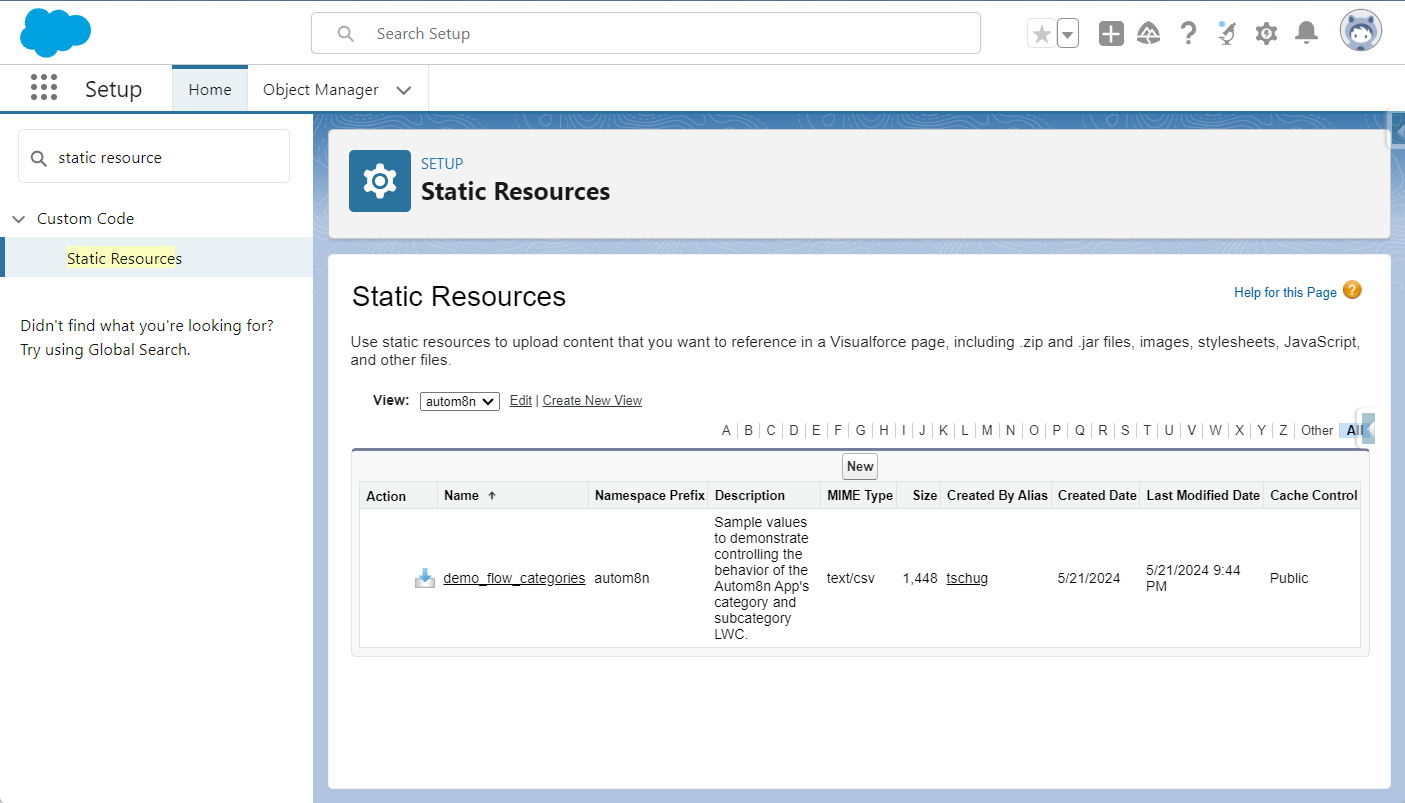Image resolution: width=1405 pixels, height=803 pixels.
Task: Switch to the Home tab
Action: [x=210, y=89]
